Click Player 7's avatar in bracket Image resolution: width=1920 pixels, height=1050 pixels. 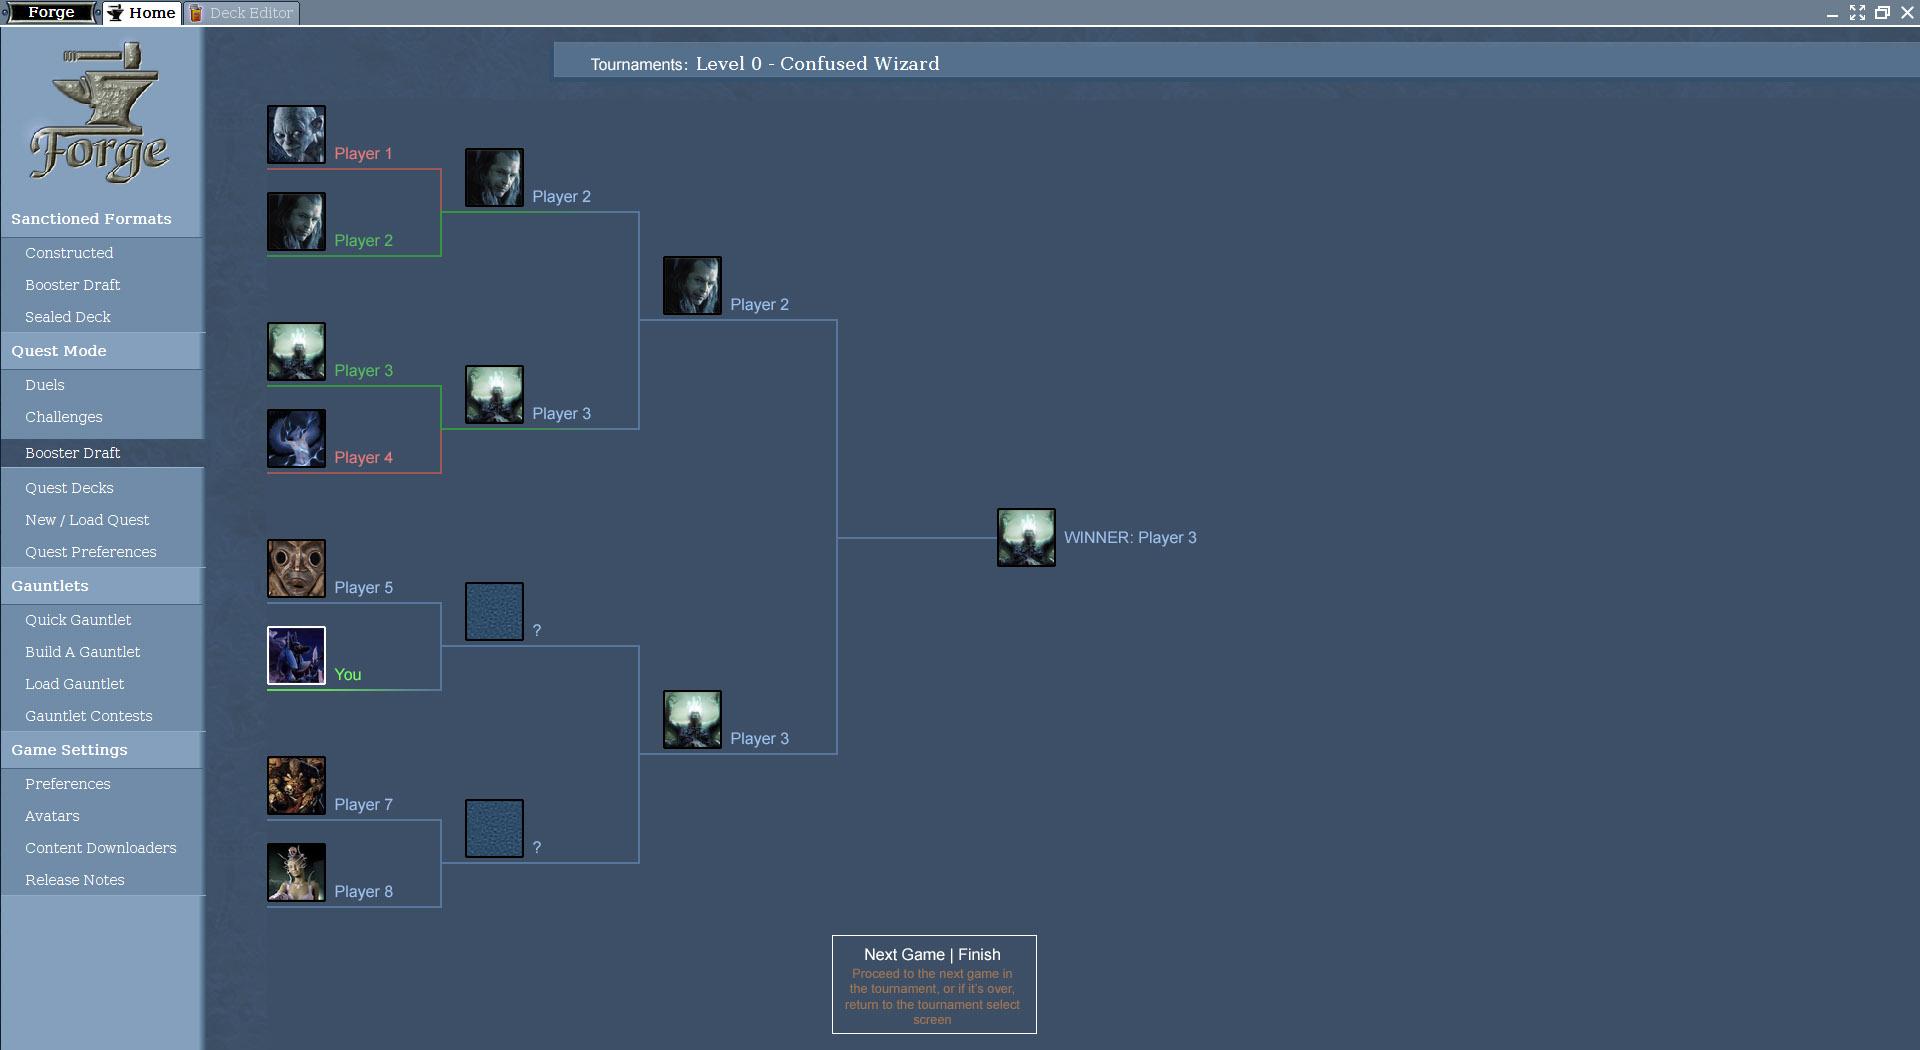296,785
